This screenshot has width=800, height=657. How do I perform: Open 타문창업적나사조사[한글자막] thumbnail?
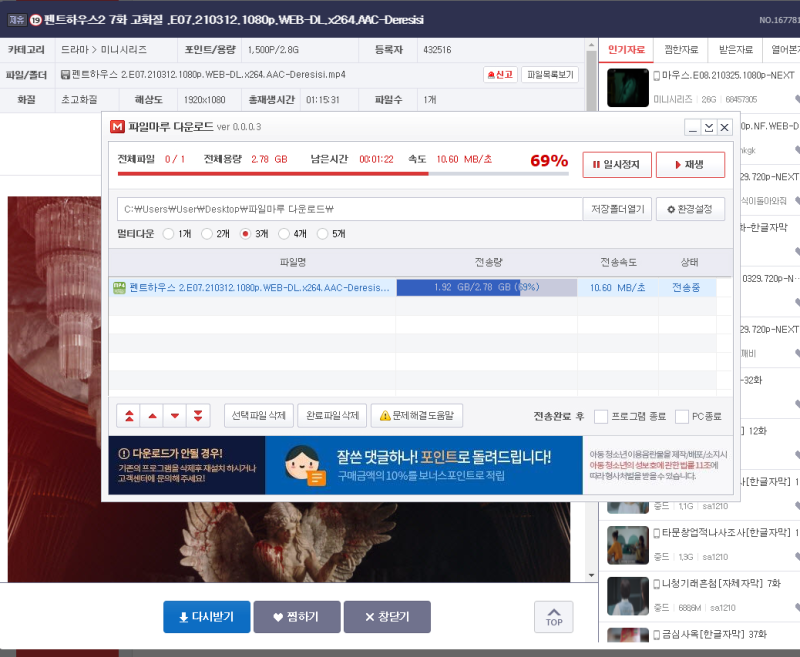pyautogui.click(x=628, y=545)
